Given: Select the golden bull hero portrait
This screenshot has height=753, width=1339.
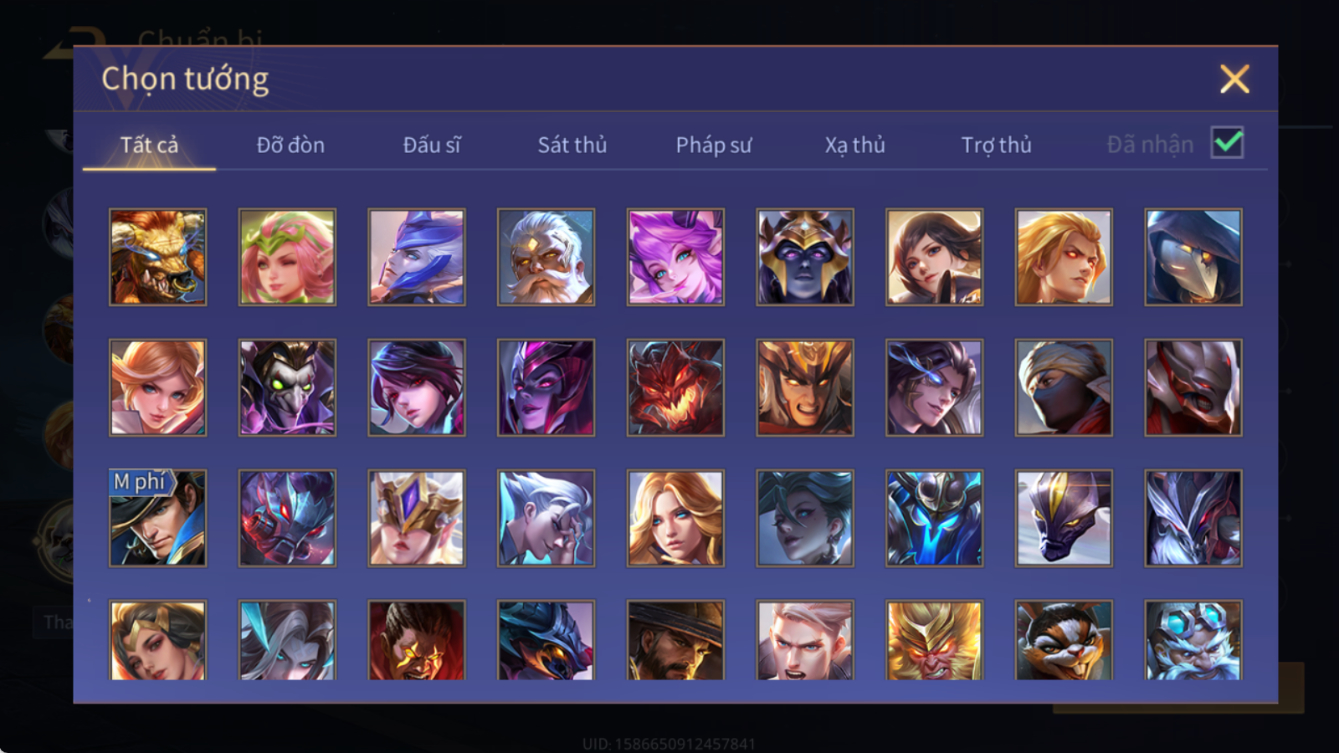Looking at the screenshot, I should point(158,257).
